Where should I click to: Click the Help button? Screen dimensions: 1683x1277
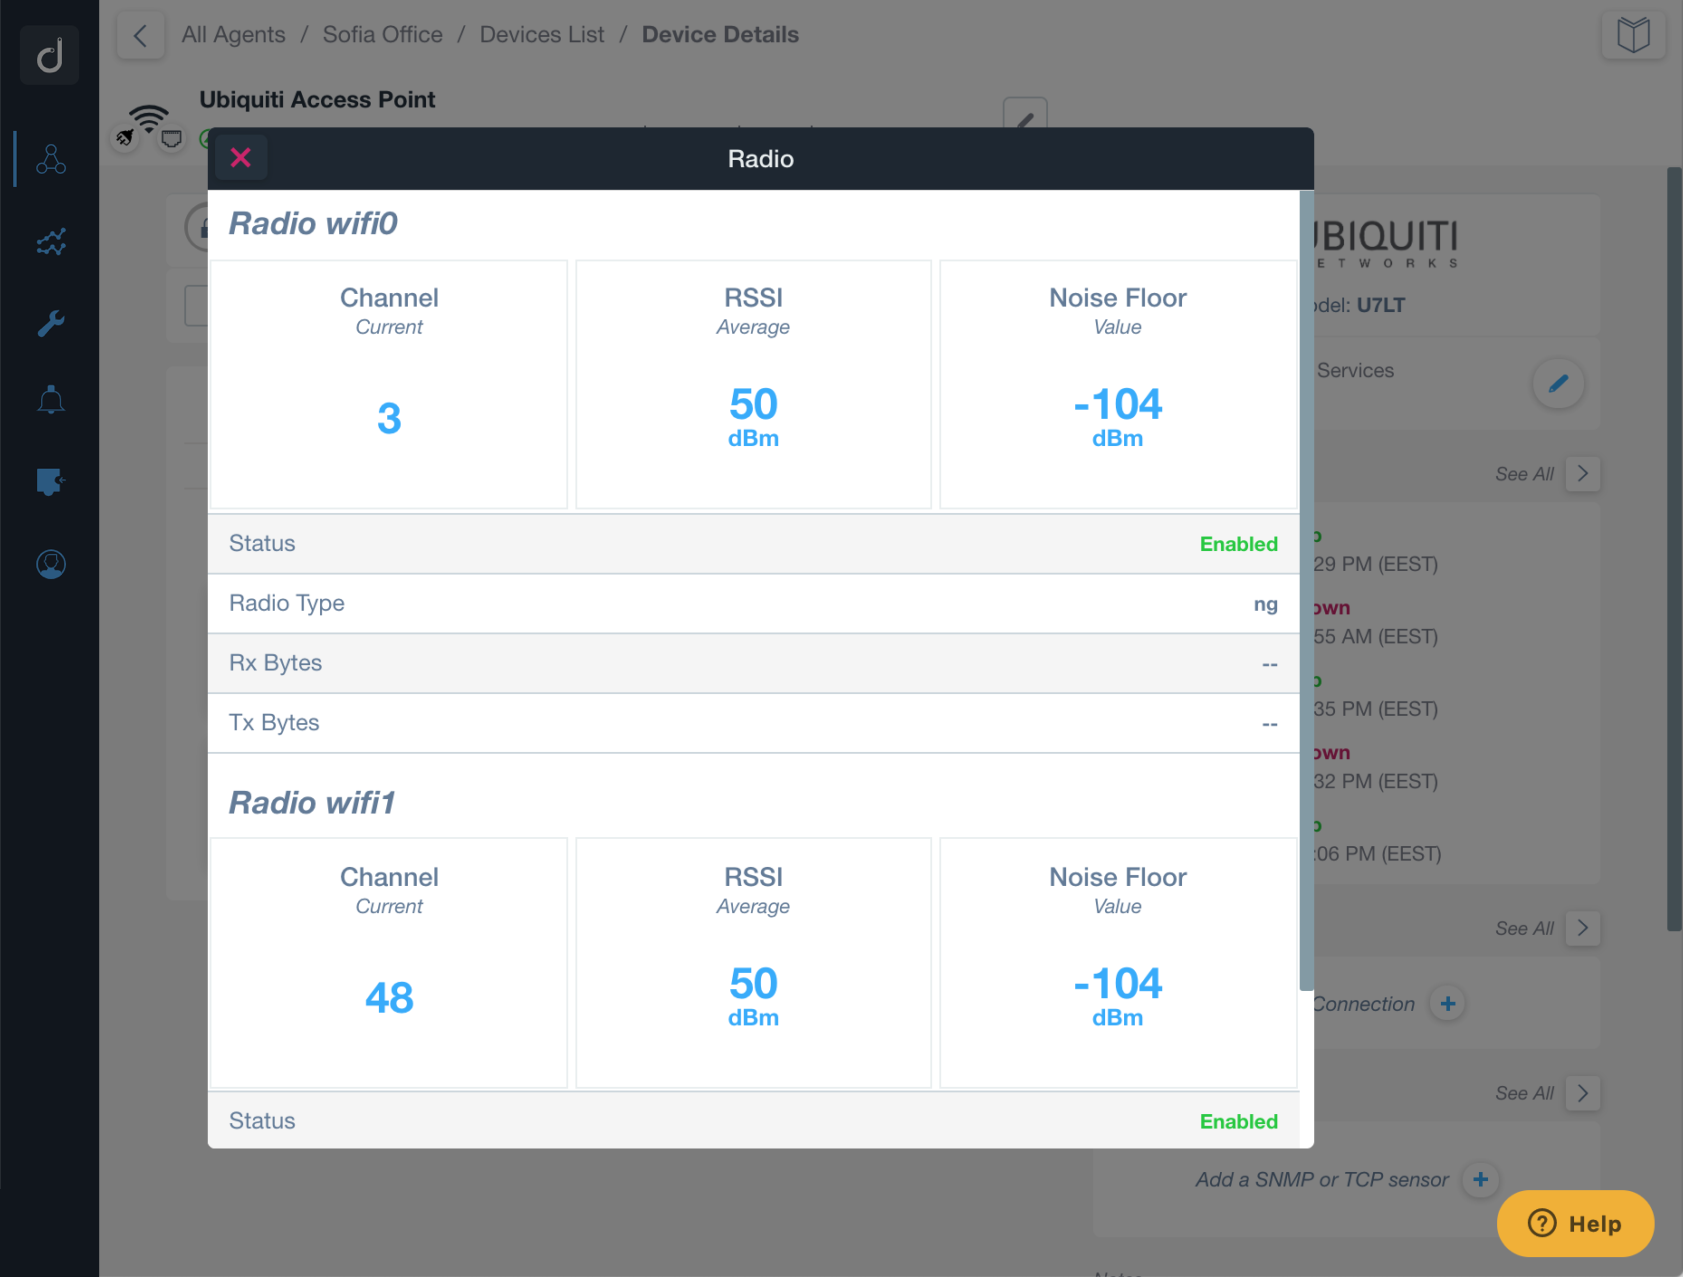click(x=1575, y=1223)
